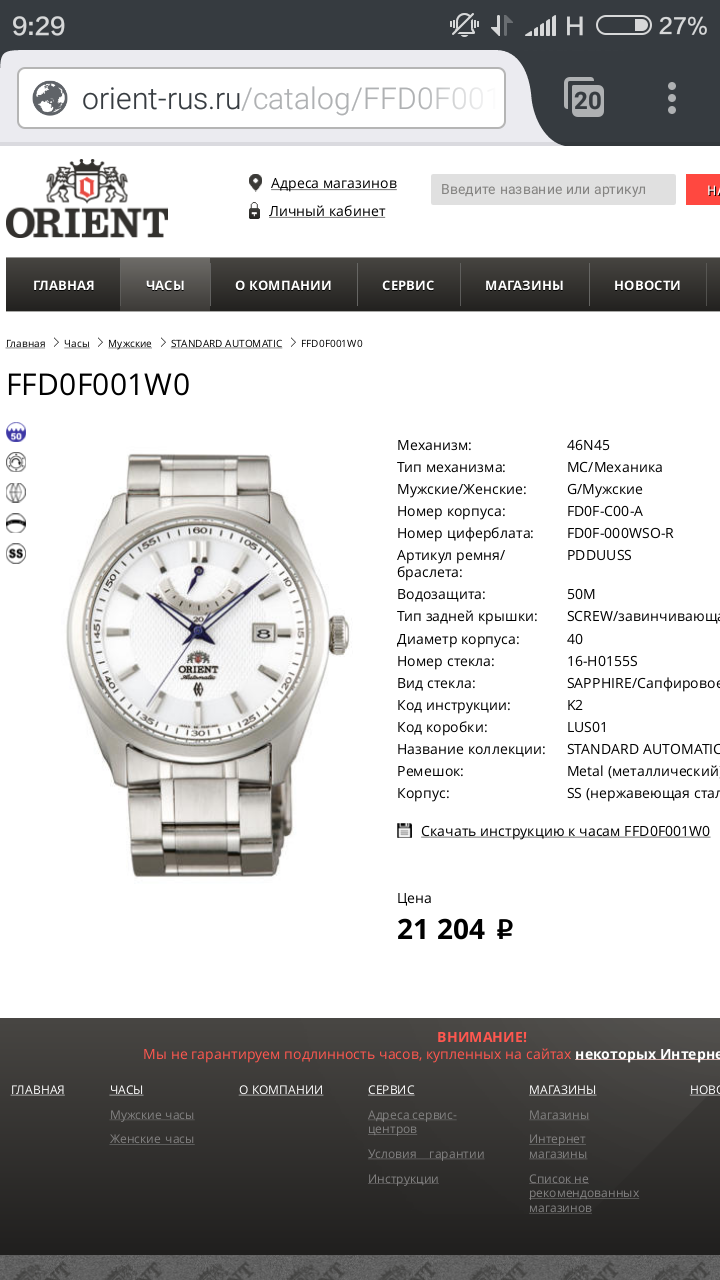Viewport: 720px width, 1280px height.
Task: Tap the globe site info icon
Action: (x=50, y=98)
